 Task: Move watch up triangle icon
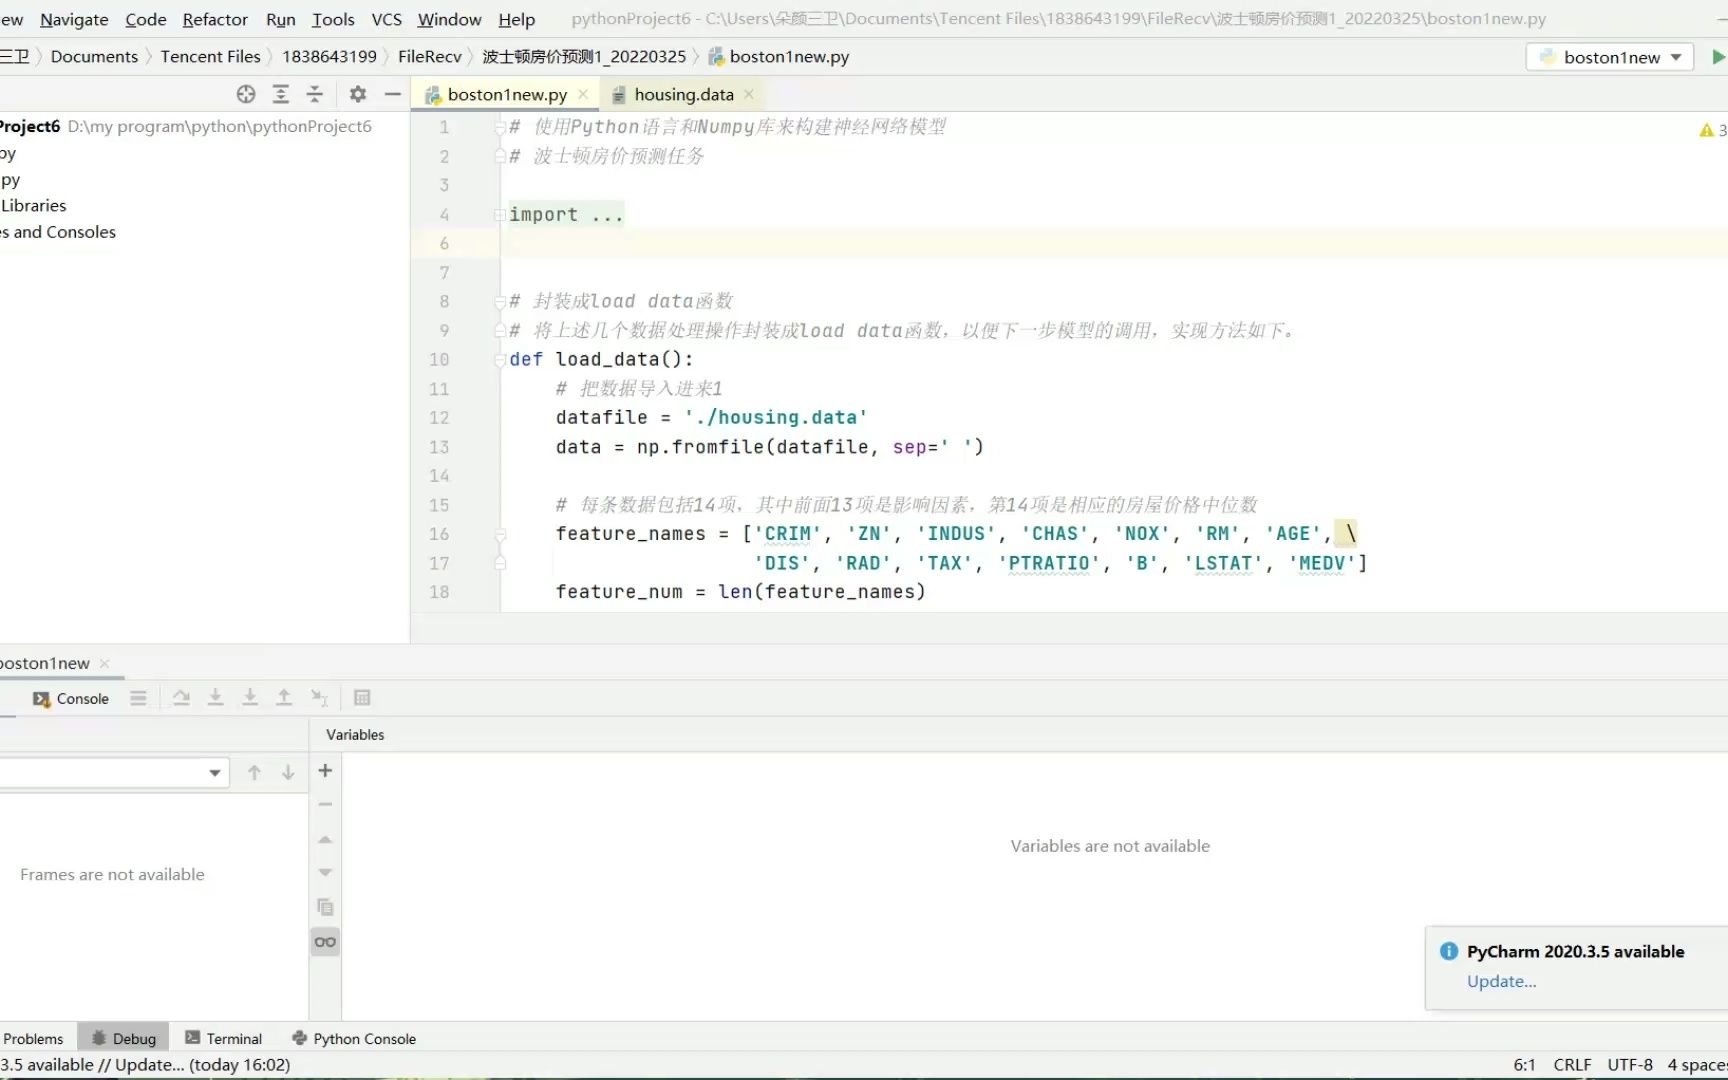coord(325,840)
